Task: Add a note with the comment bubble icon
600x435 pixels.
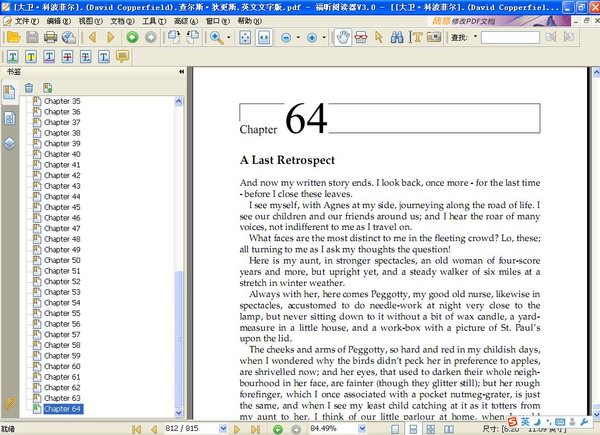Action: 122,57
